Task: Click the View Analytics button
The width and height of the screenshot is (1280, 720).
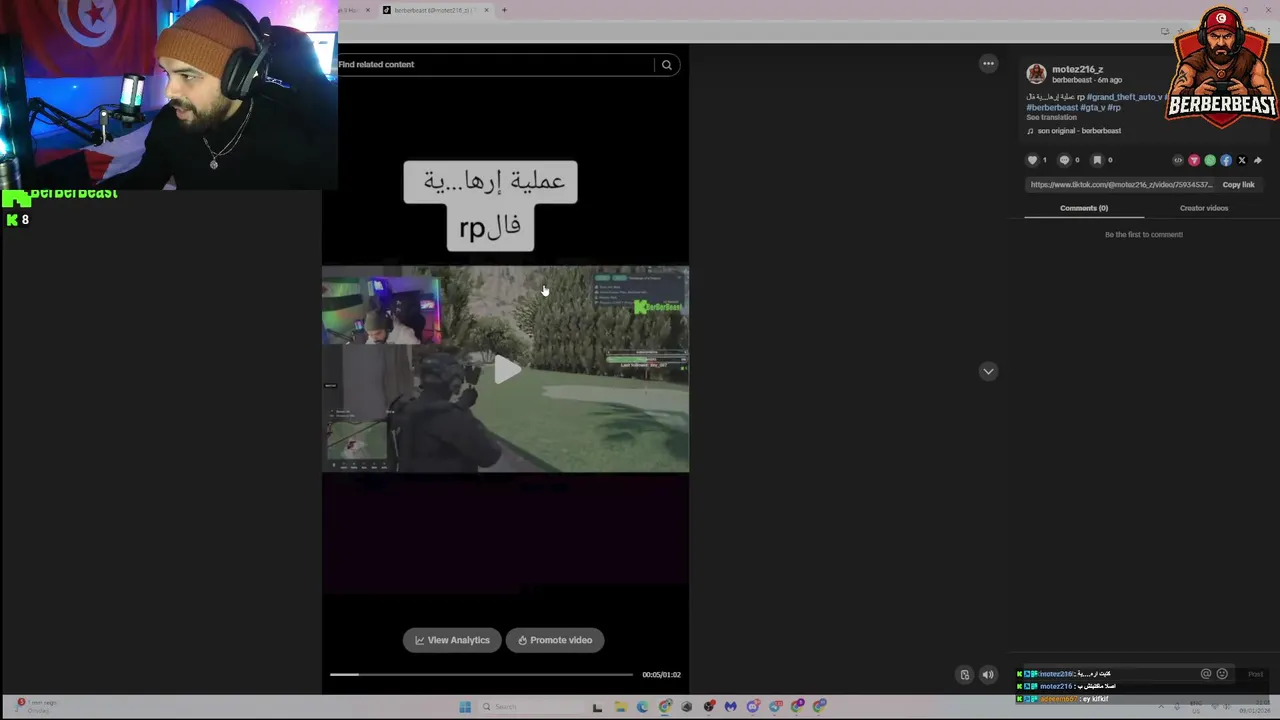Action: click(452, 640)
